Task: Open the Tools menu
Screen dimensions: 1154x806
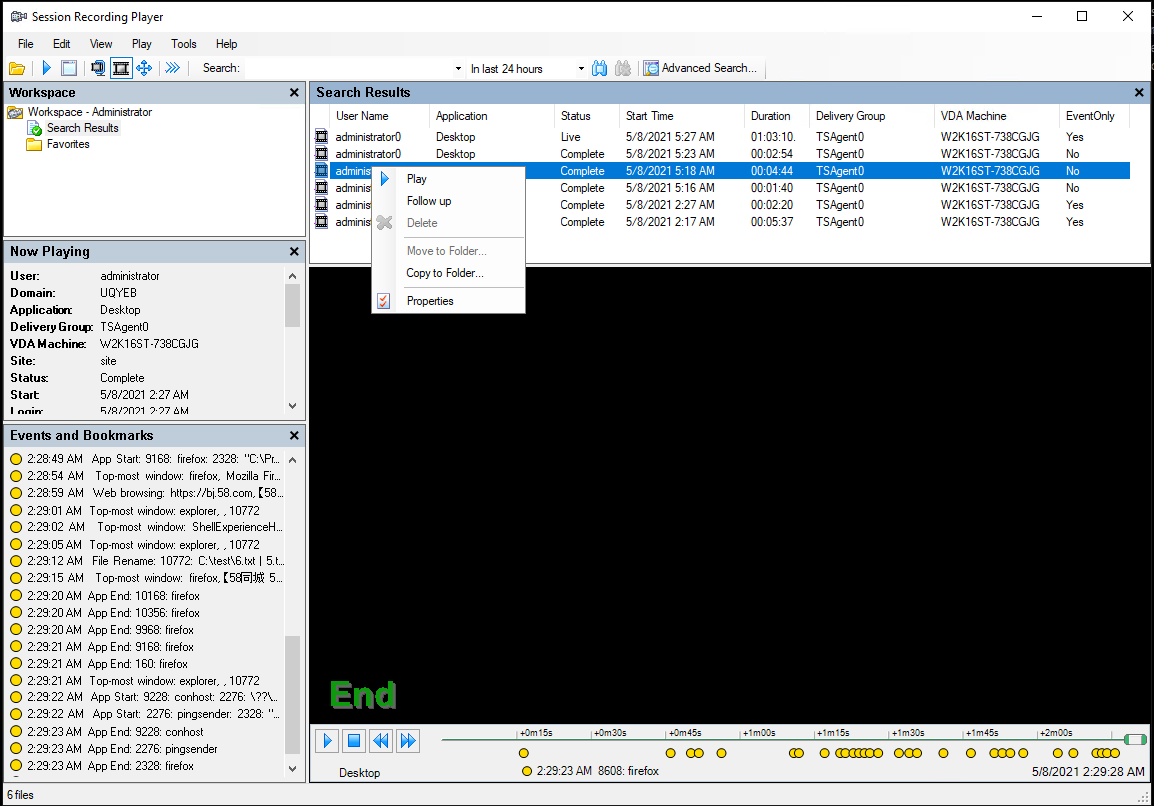Action: click(184, 44)
